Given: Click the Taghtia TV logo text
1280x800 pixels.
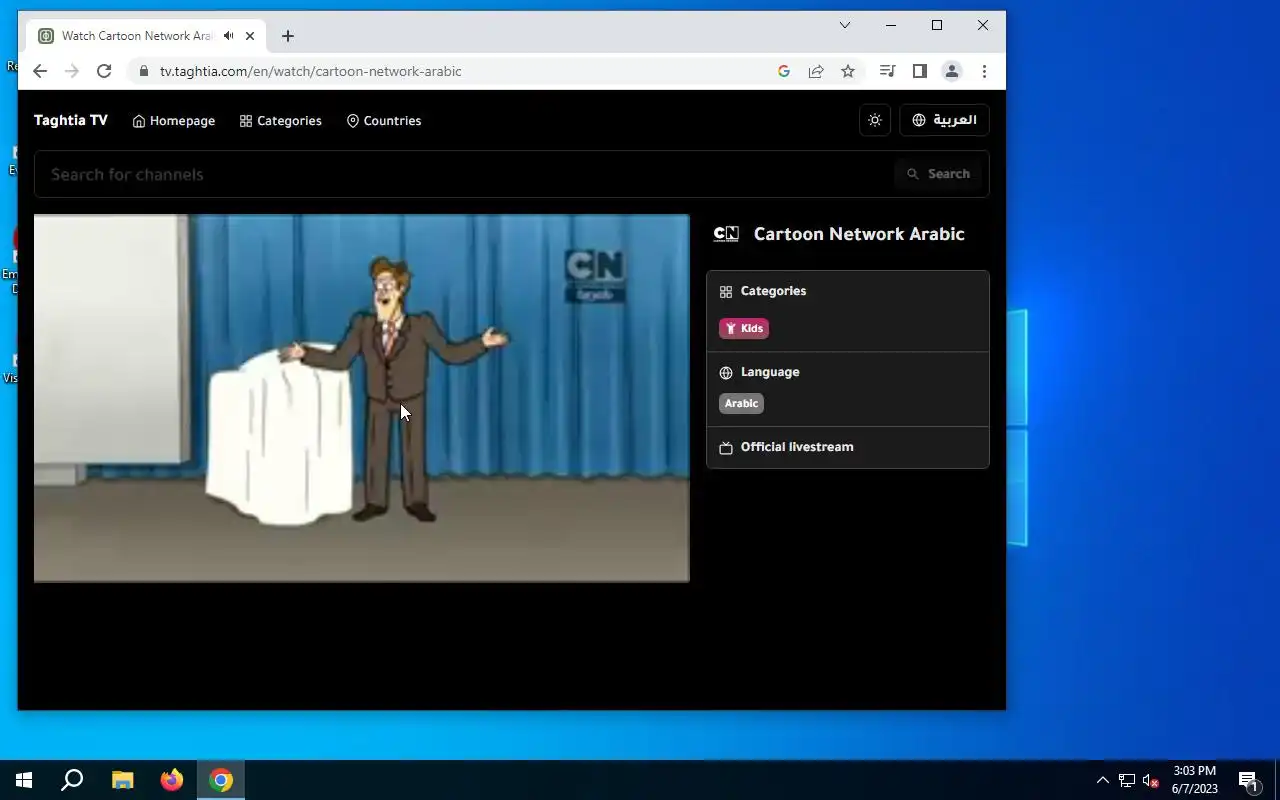Looking at the screenshot, I should click(71, 120).
